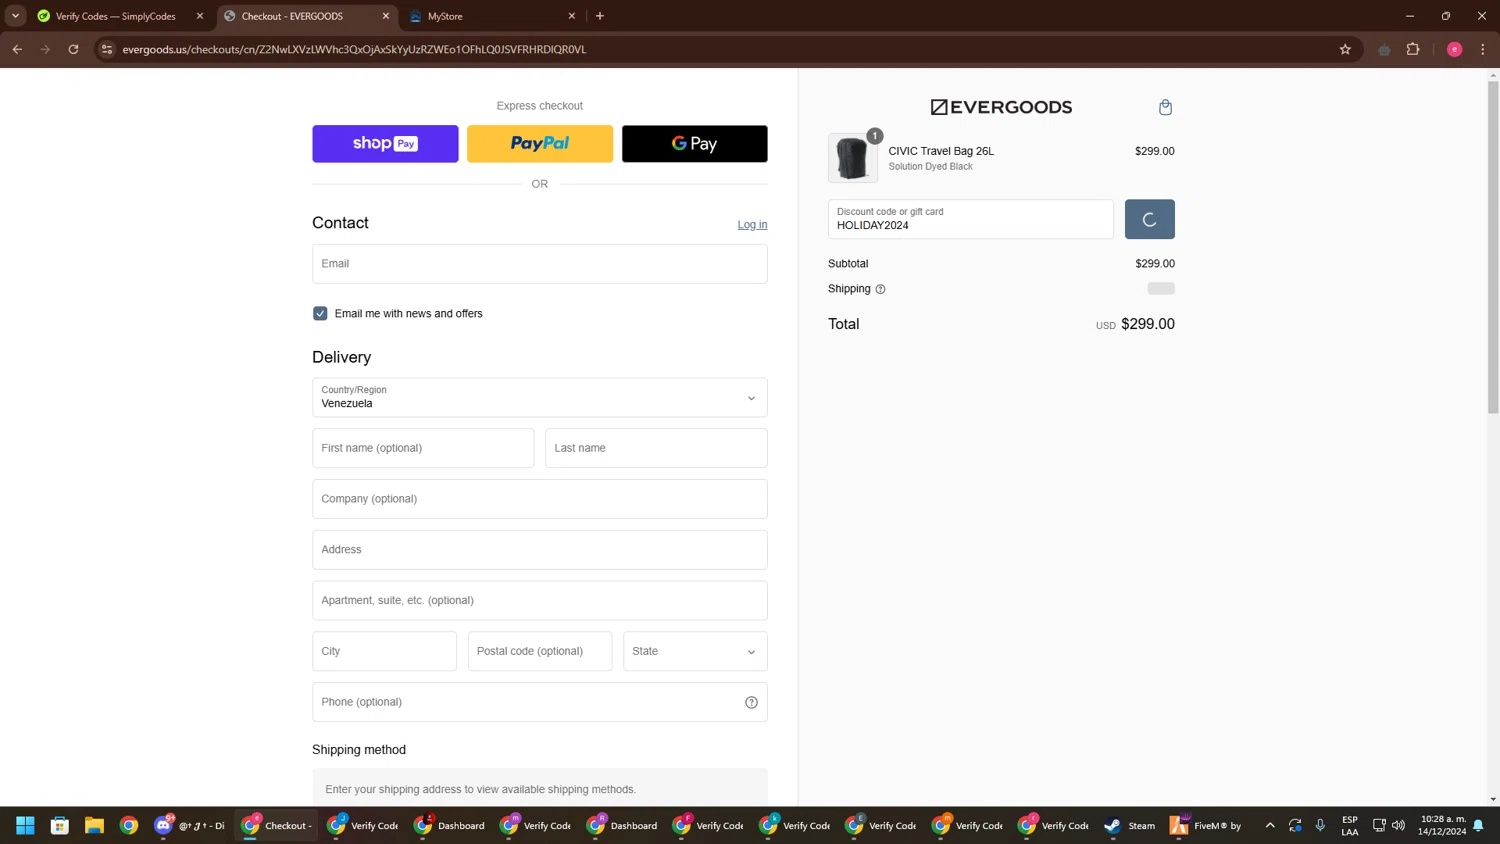This screenshot has height=844, width=1500.
Task: Bookmark this page with star icon
Action: [x=1345, y=49]
